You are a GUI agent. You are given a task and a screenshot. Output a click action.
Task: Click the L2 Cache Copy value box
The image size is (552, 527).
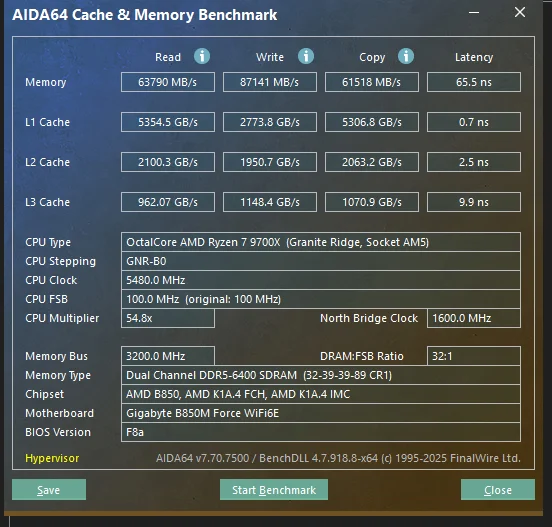pos(372,162)
